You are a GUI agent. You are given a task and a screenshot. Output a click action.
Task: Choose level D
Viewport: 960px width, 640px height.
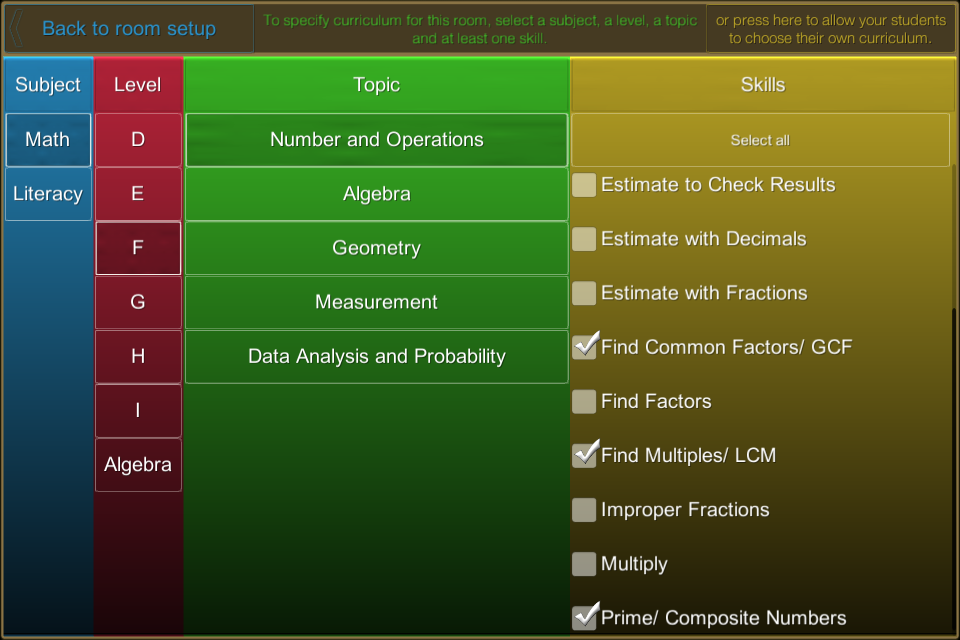click(x=138, y=140)
